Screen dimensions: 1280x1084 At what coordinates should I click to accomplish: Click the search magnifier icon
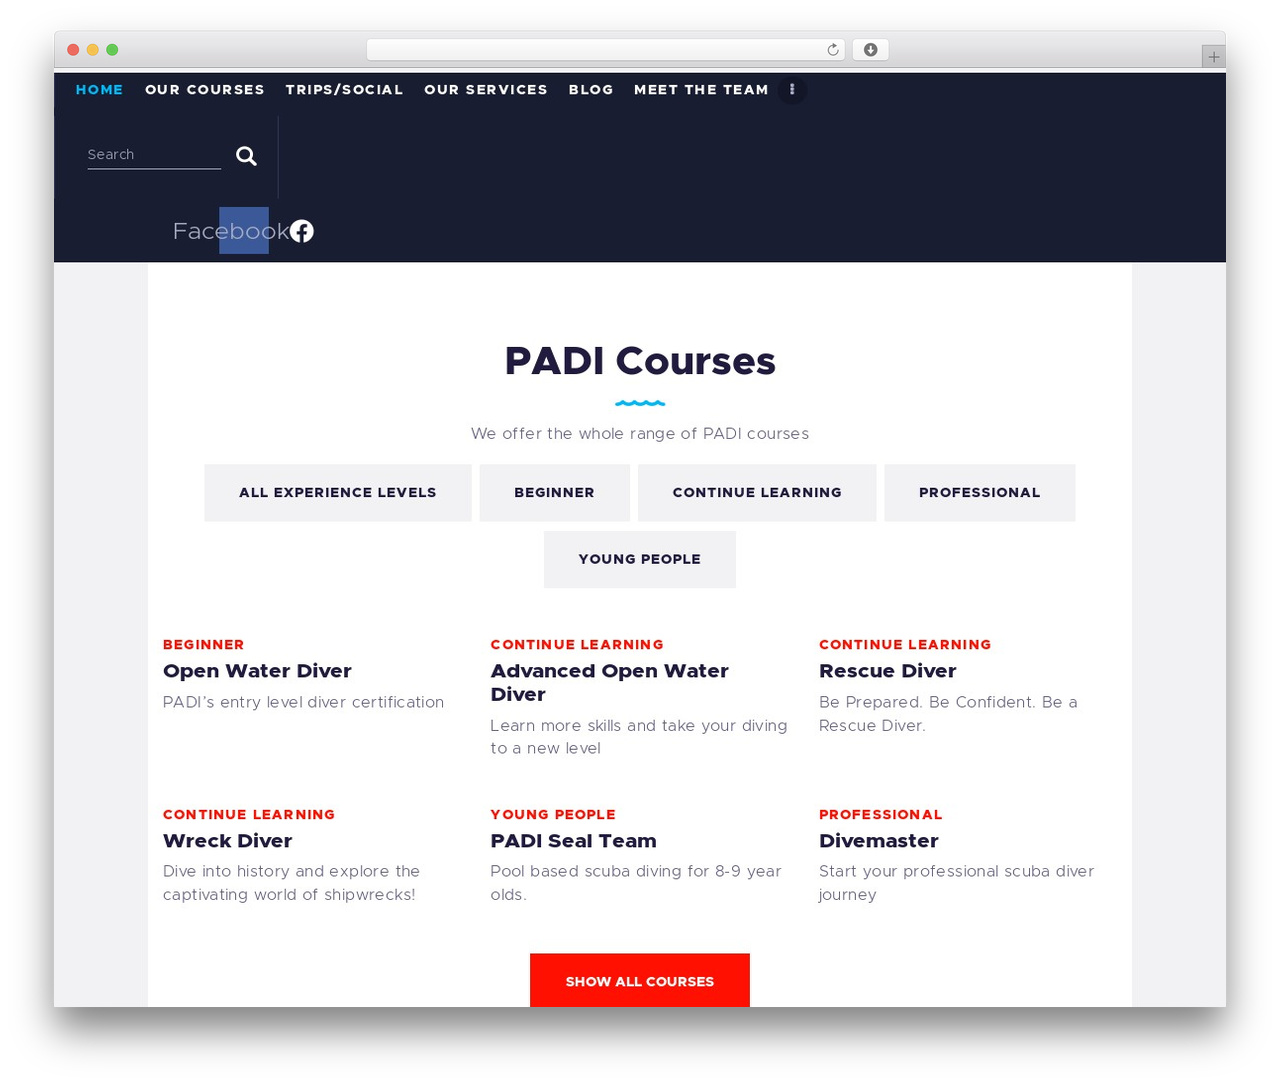pos(246,156)
